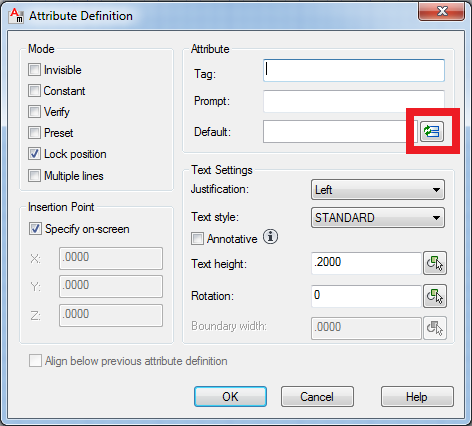Click the OK button

[230, 397]
